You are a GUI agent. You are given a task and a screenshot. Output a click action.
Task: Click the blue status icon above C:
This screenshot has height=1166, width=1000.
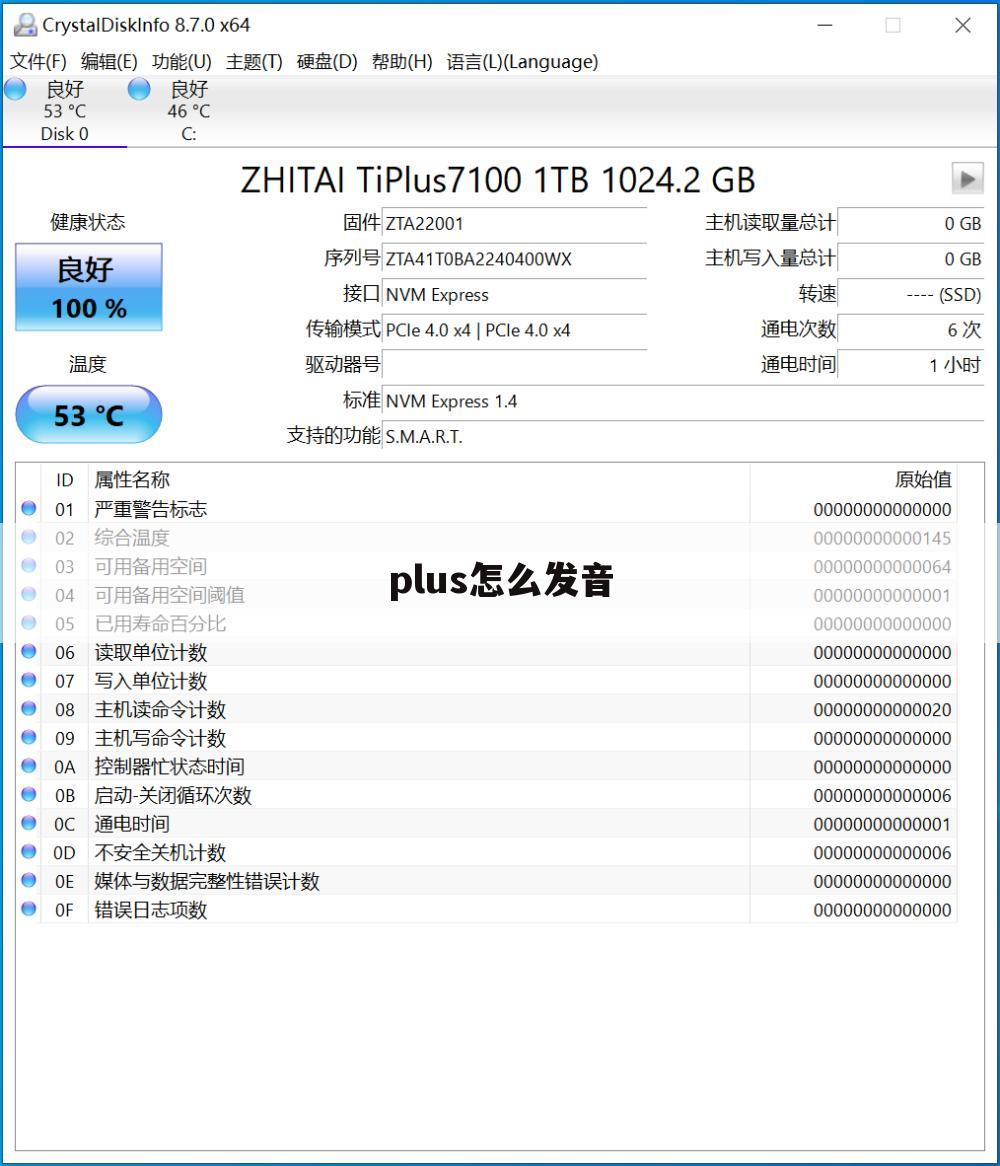(x=139, y=89)
